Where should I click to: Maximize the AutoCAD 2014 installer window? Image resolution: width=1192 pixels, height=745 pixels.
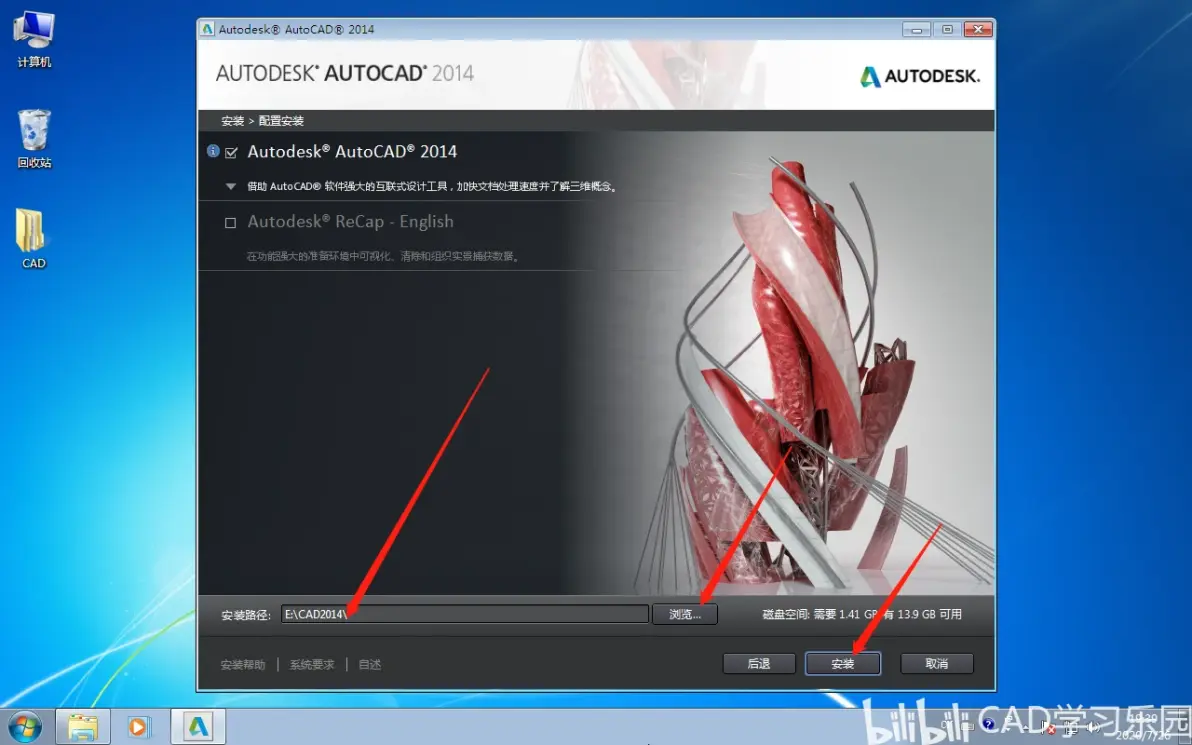click(947, 30)
